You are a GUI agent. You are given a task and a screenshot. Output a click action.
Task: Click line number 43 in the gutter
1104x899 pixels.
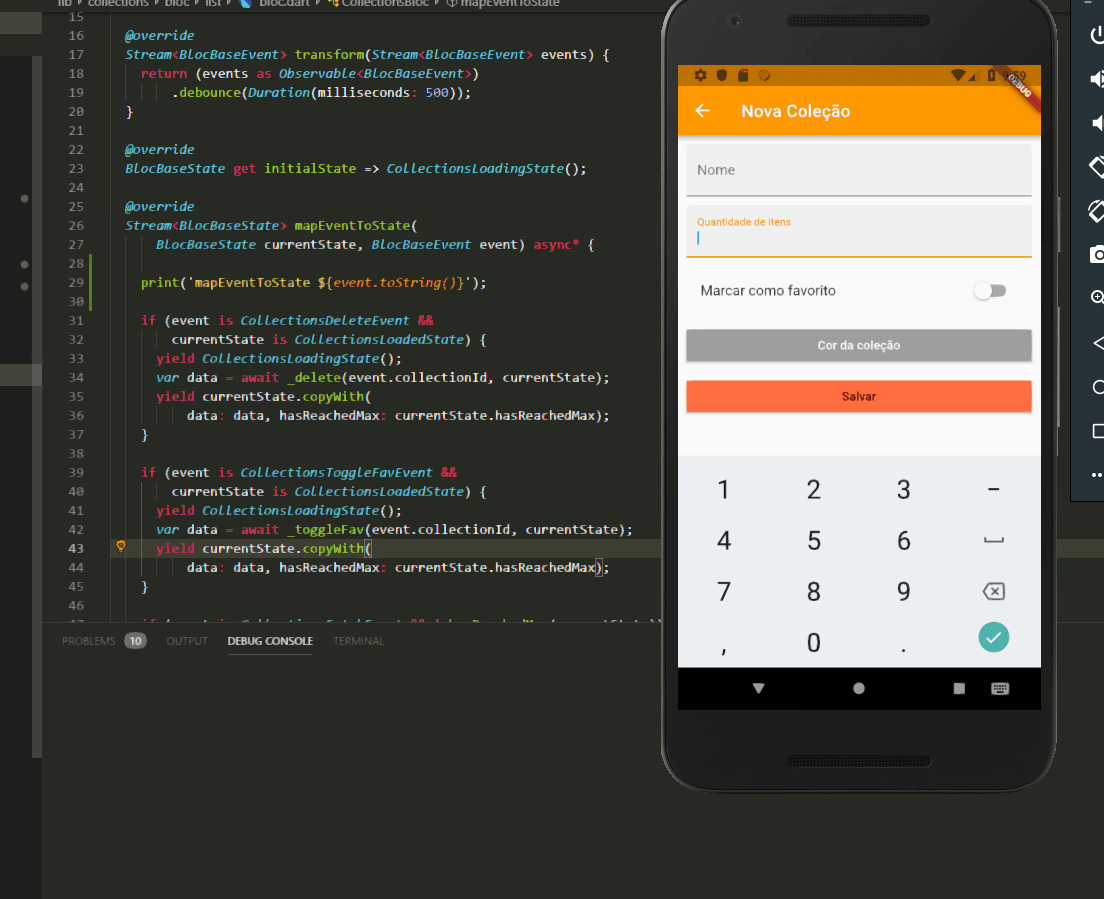76,548
